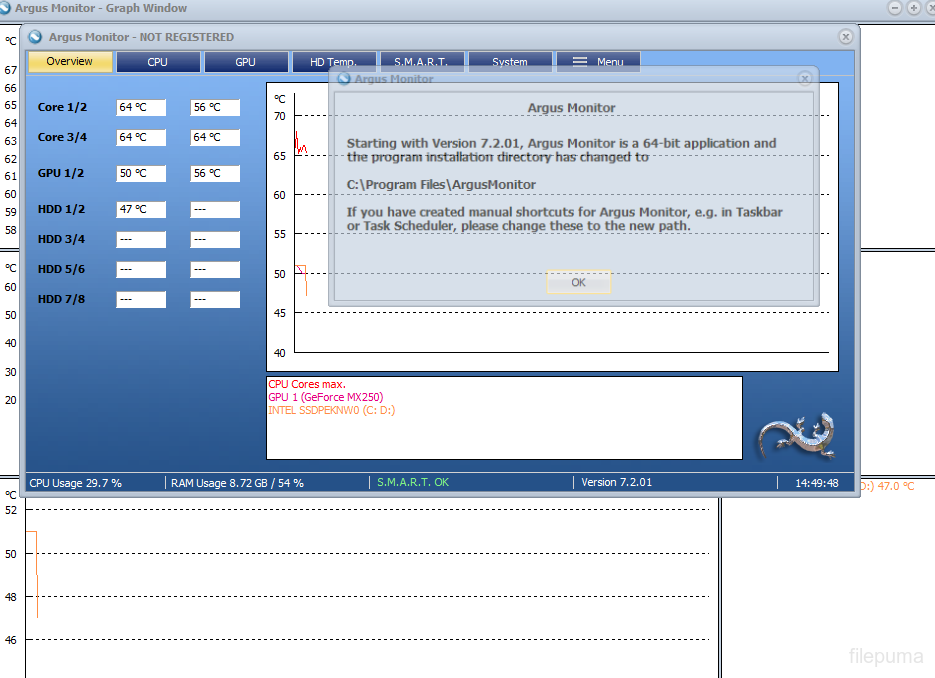Select Core 1/2 first temperature field
This screenshot has width=935, height=678.
tap(141, 107)
